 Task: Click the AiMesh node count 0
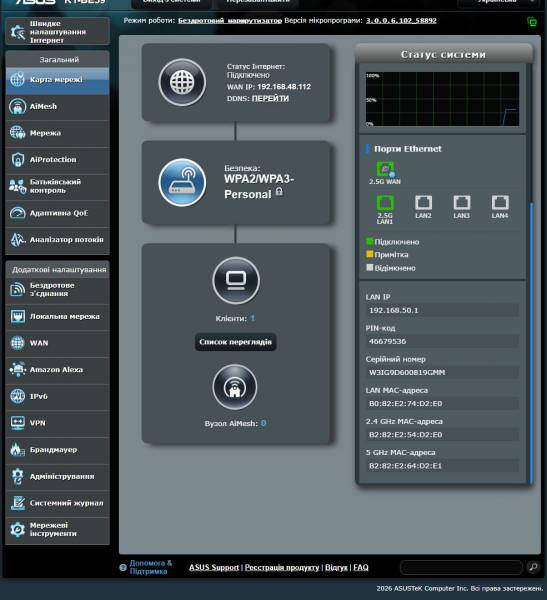click(x=263, y=423)
